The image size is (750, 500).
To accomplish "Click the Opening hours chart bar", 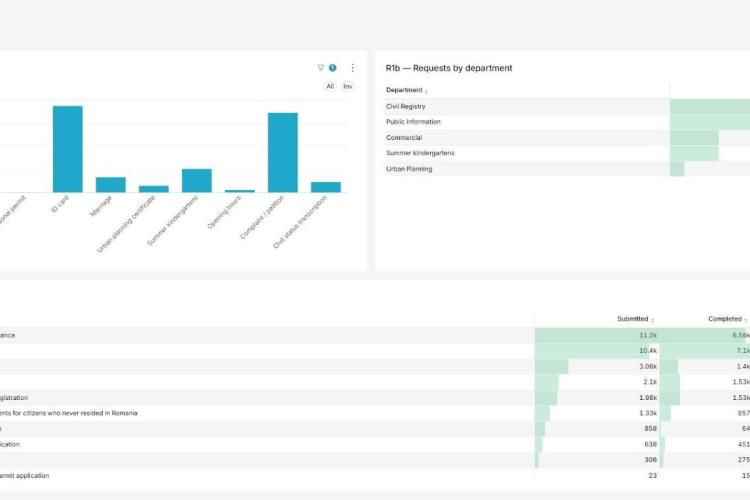I will click(240, 191).
